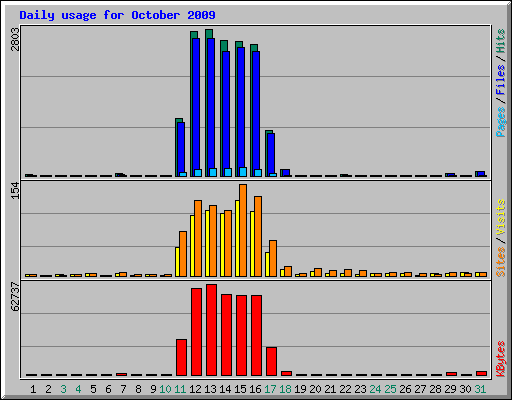
Task: Select the cyan pages bar for day 15
Action: pos(243,172)
